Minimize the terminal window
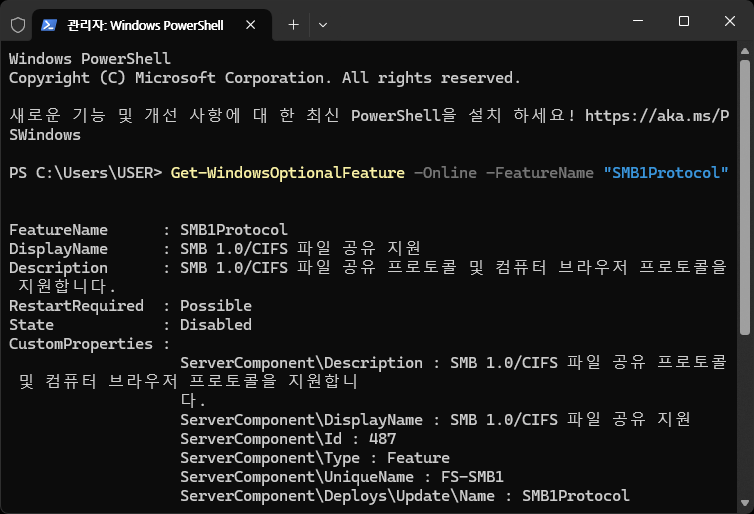754x514 pixels. [638, 21]
